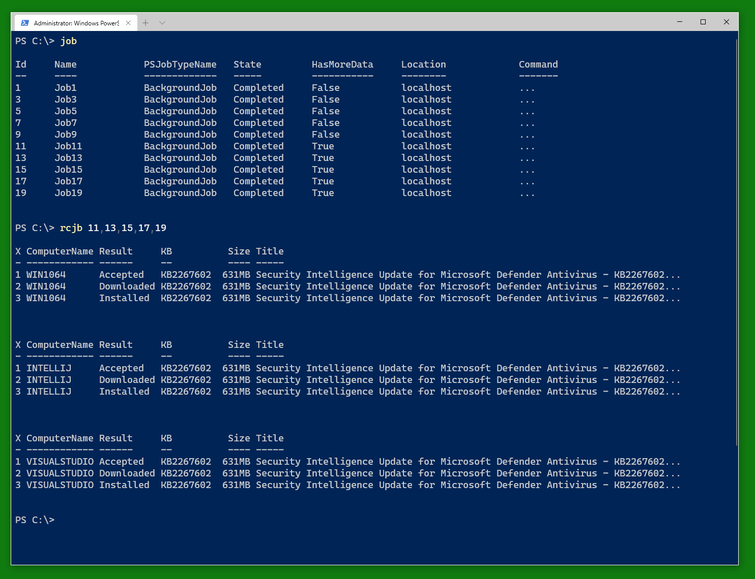The image size is (755, 579).
Task: Minimize the terminal window
Action: [679, 22]
